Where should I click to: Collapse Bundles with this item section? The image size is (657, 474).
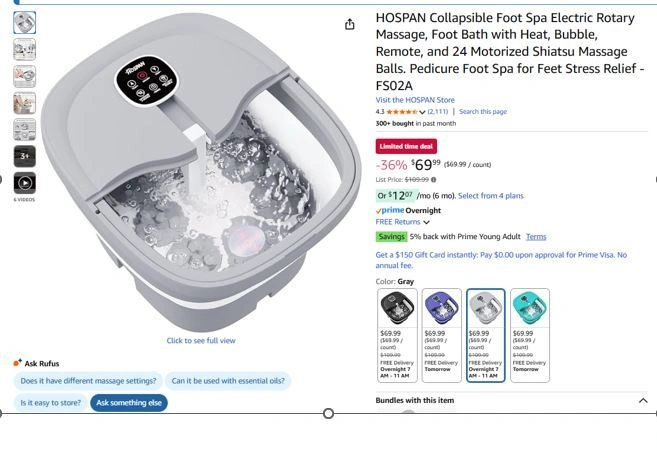(643, 401)
